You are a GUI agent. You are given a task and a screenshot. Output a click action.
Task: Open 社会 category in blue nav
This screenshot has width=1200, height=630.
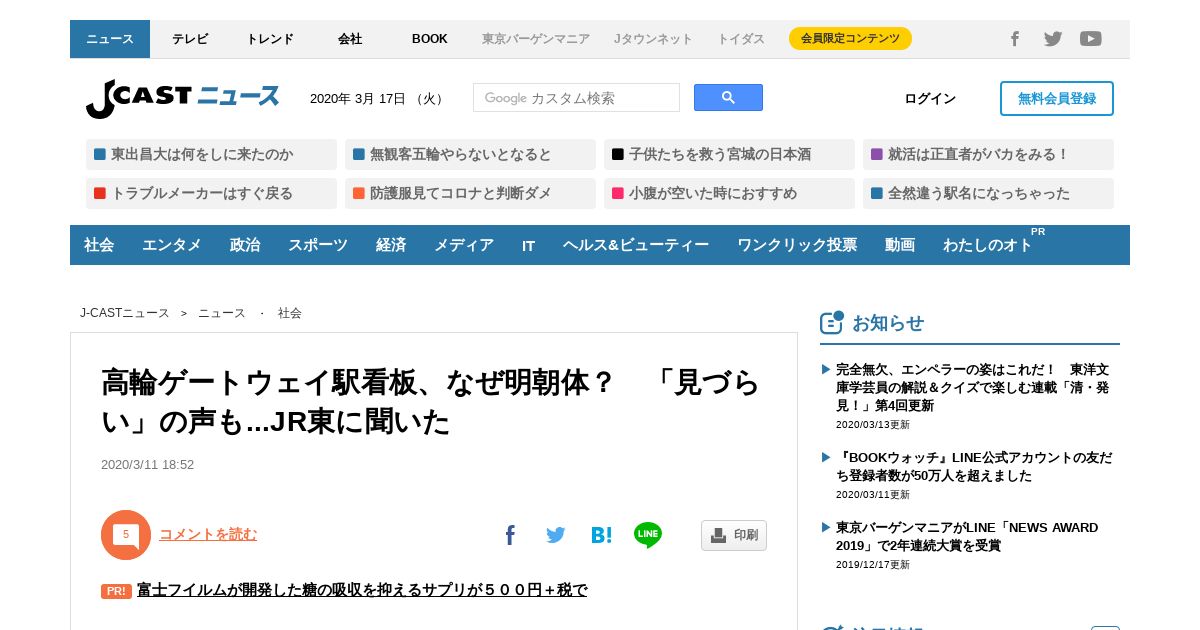(x=99, y=245)
